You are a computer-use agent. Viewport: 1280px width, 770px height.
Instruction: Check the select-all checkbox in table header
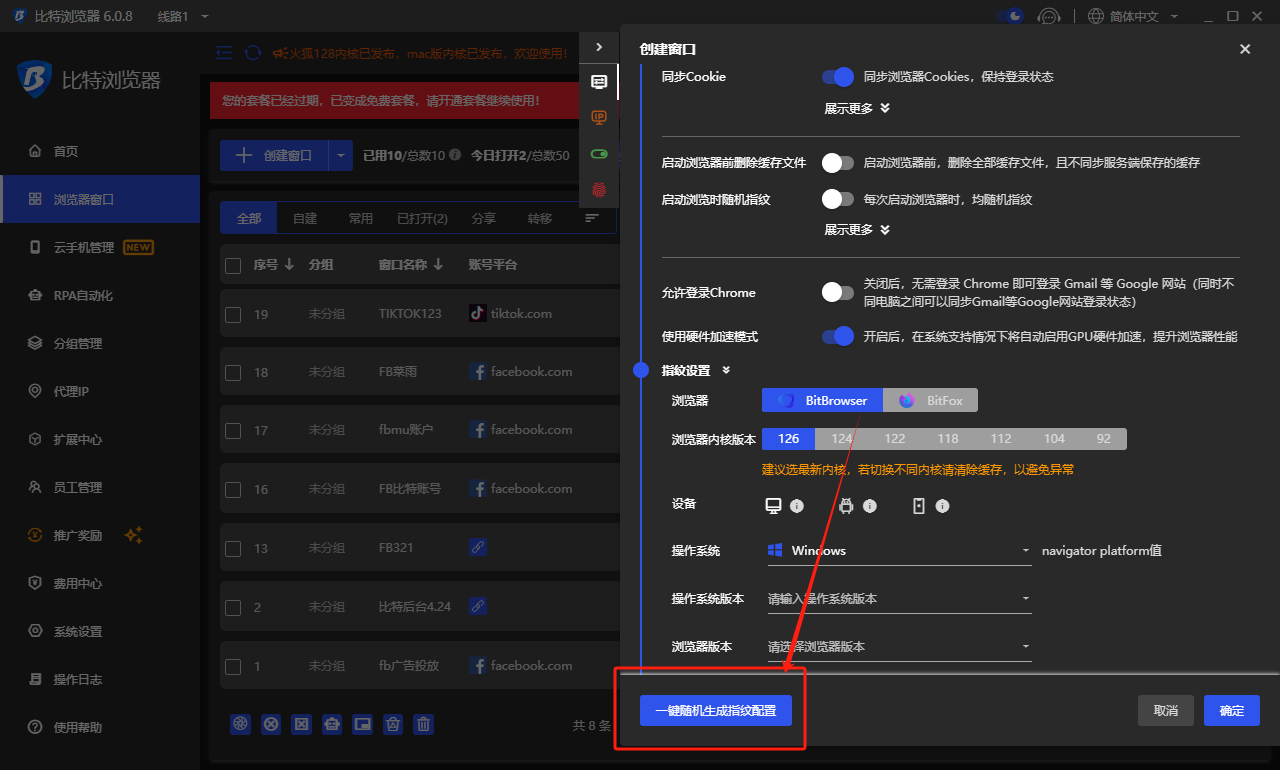233,265
